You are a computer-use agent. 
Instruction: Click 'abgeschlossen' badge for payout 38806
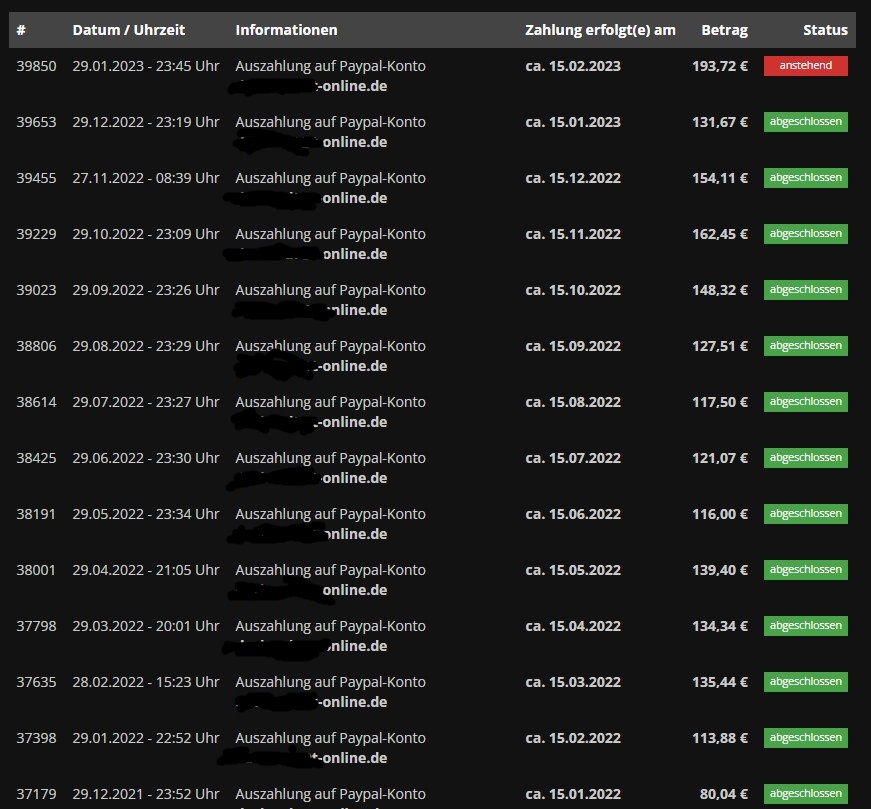click(805, 346)
